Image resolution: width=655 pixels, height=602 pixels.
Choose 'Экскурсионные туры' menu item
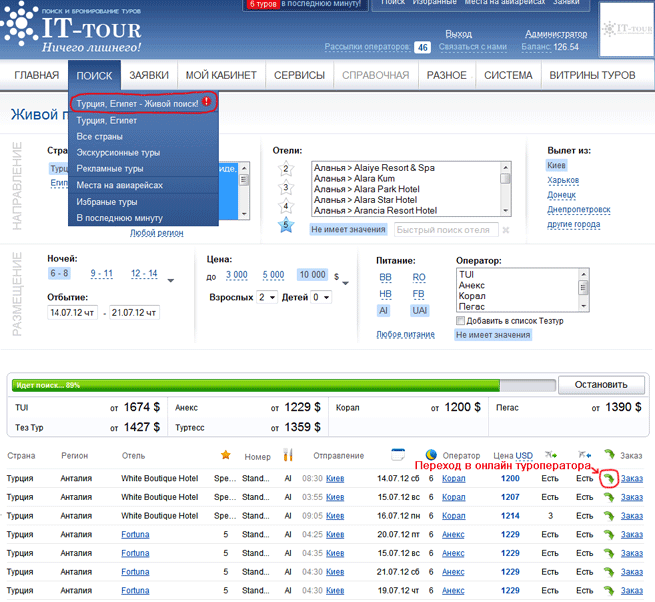[143, 152]
